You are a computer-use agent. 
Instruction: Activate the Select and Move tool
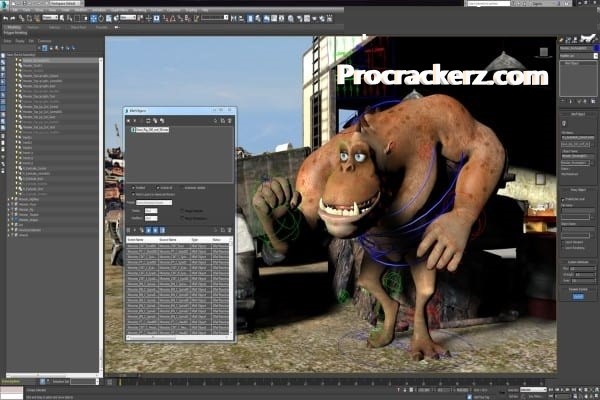tap(93, 18)
